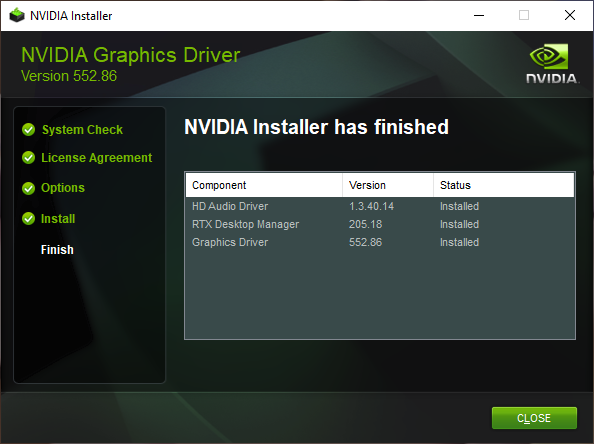Sort by the Version column header
Image resolution: width=594 pixels, height=444 pixels.
[x=388, y=185]
